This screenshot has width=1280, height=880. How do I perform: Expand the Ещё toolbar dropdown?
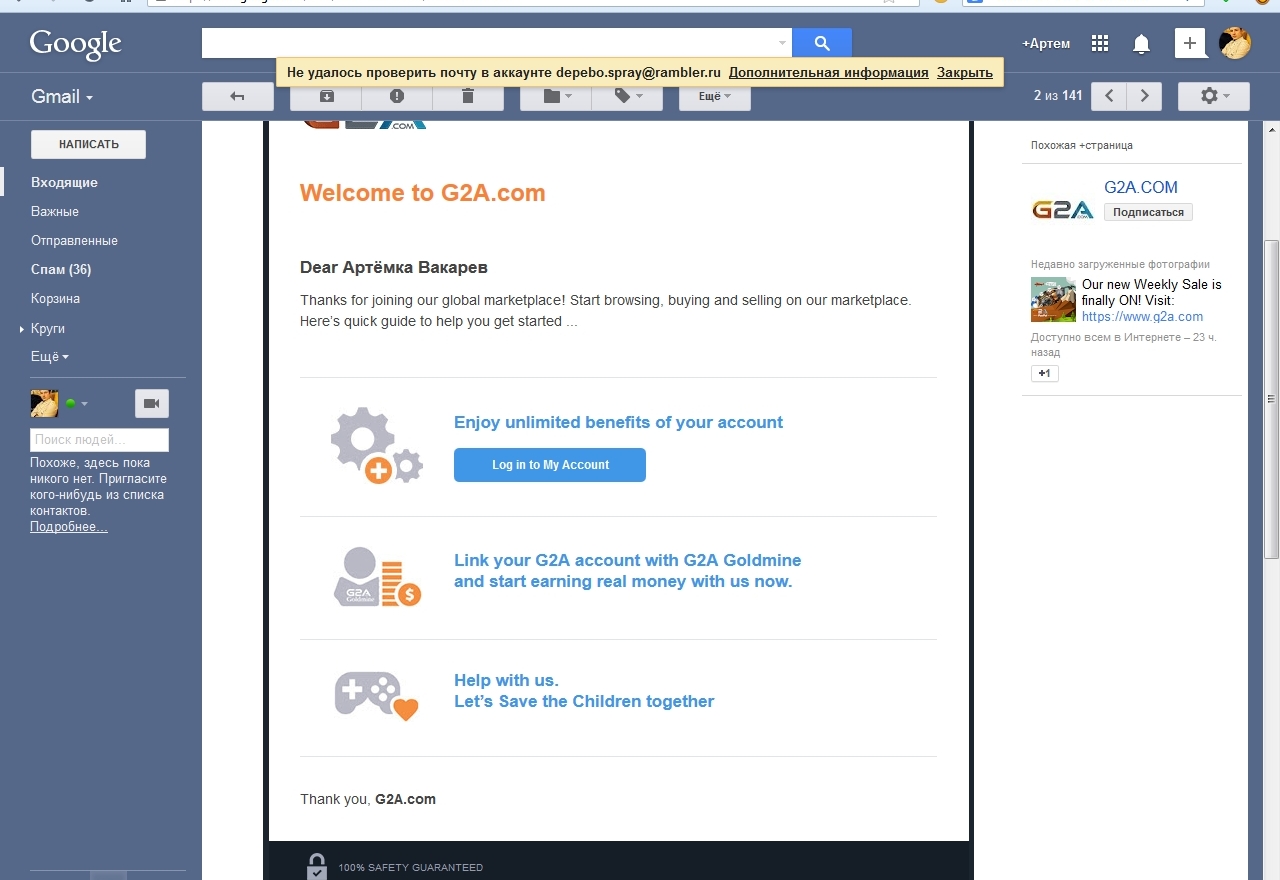714,96
